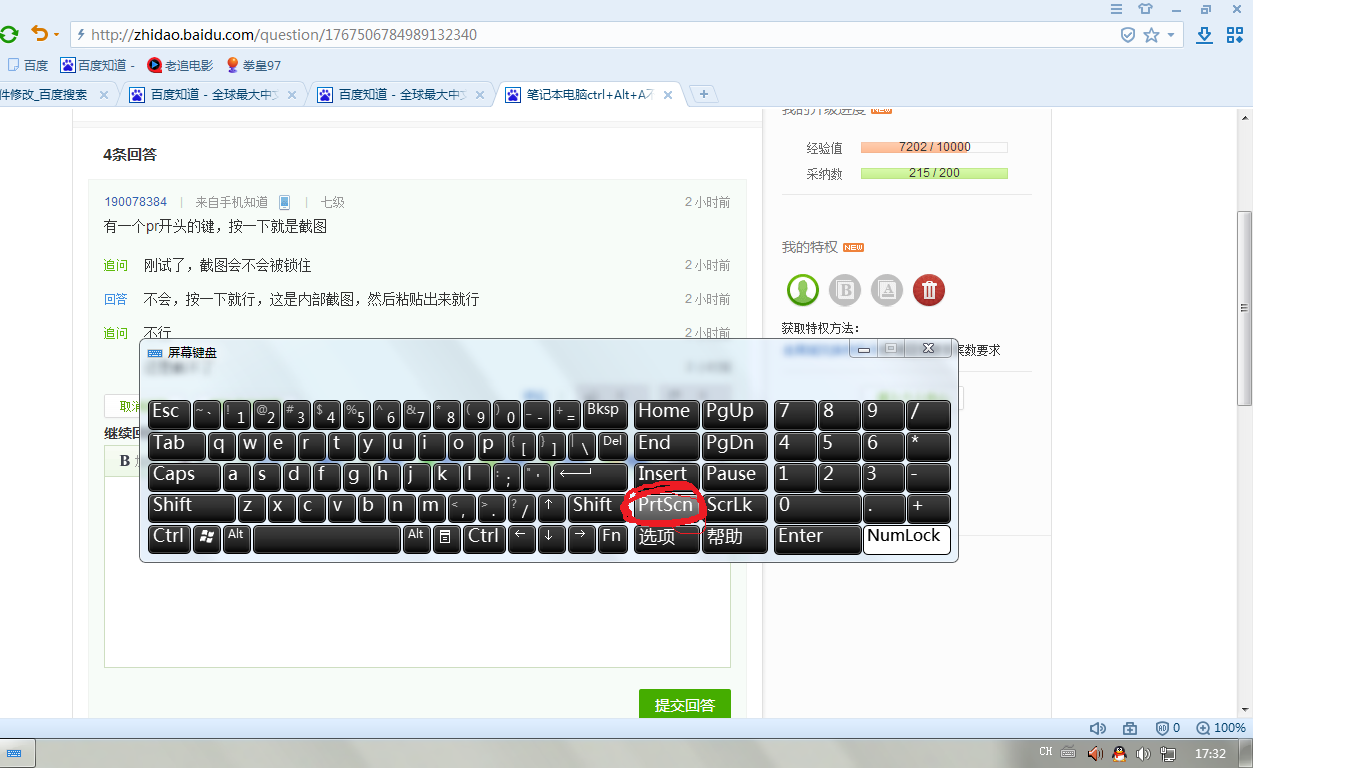Click the username 190078384 link

click(x=136, y=202)
